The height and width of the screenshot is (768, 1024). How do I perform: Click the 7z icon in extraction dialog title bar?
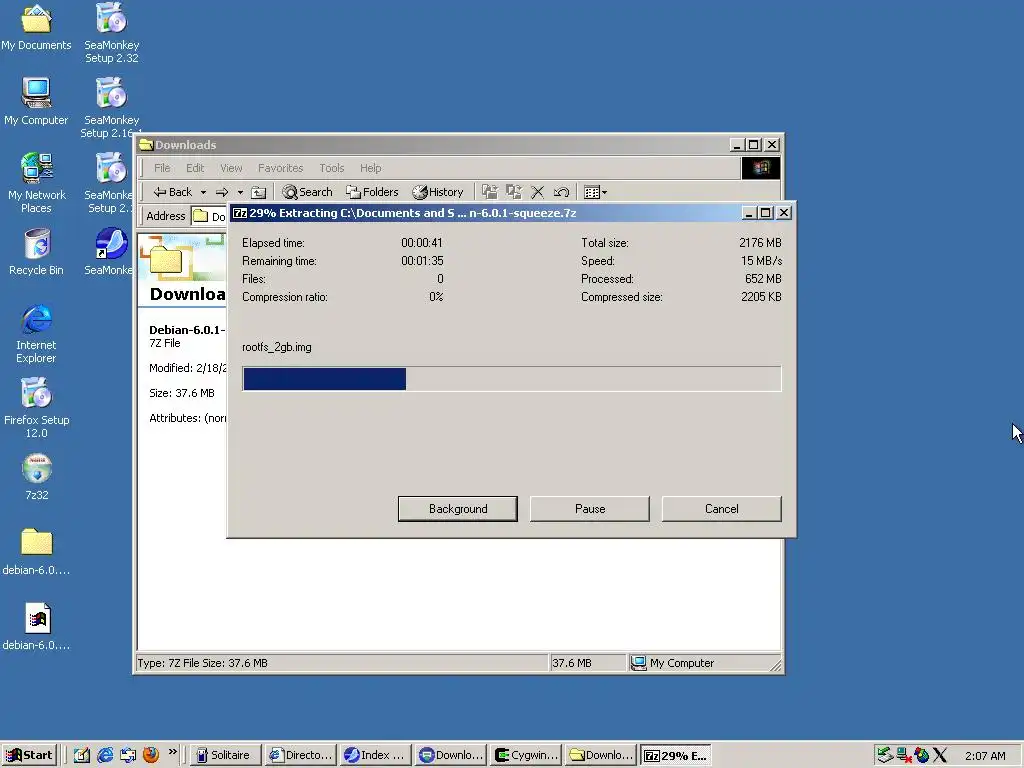point(240,213)
